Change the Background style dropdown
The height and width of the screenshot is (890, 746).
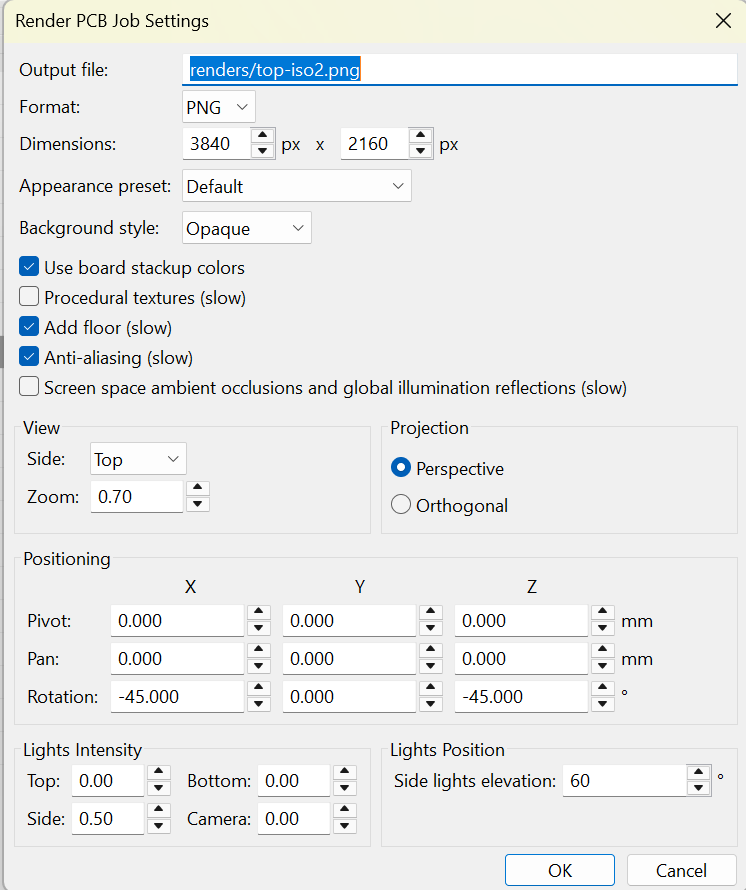(246, 227)
